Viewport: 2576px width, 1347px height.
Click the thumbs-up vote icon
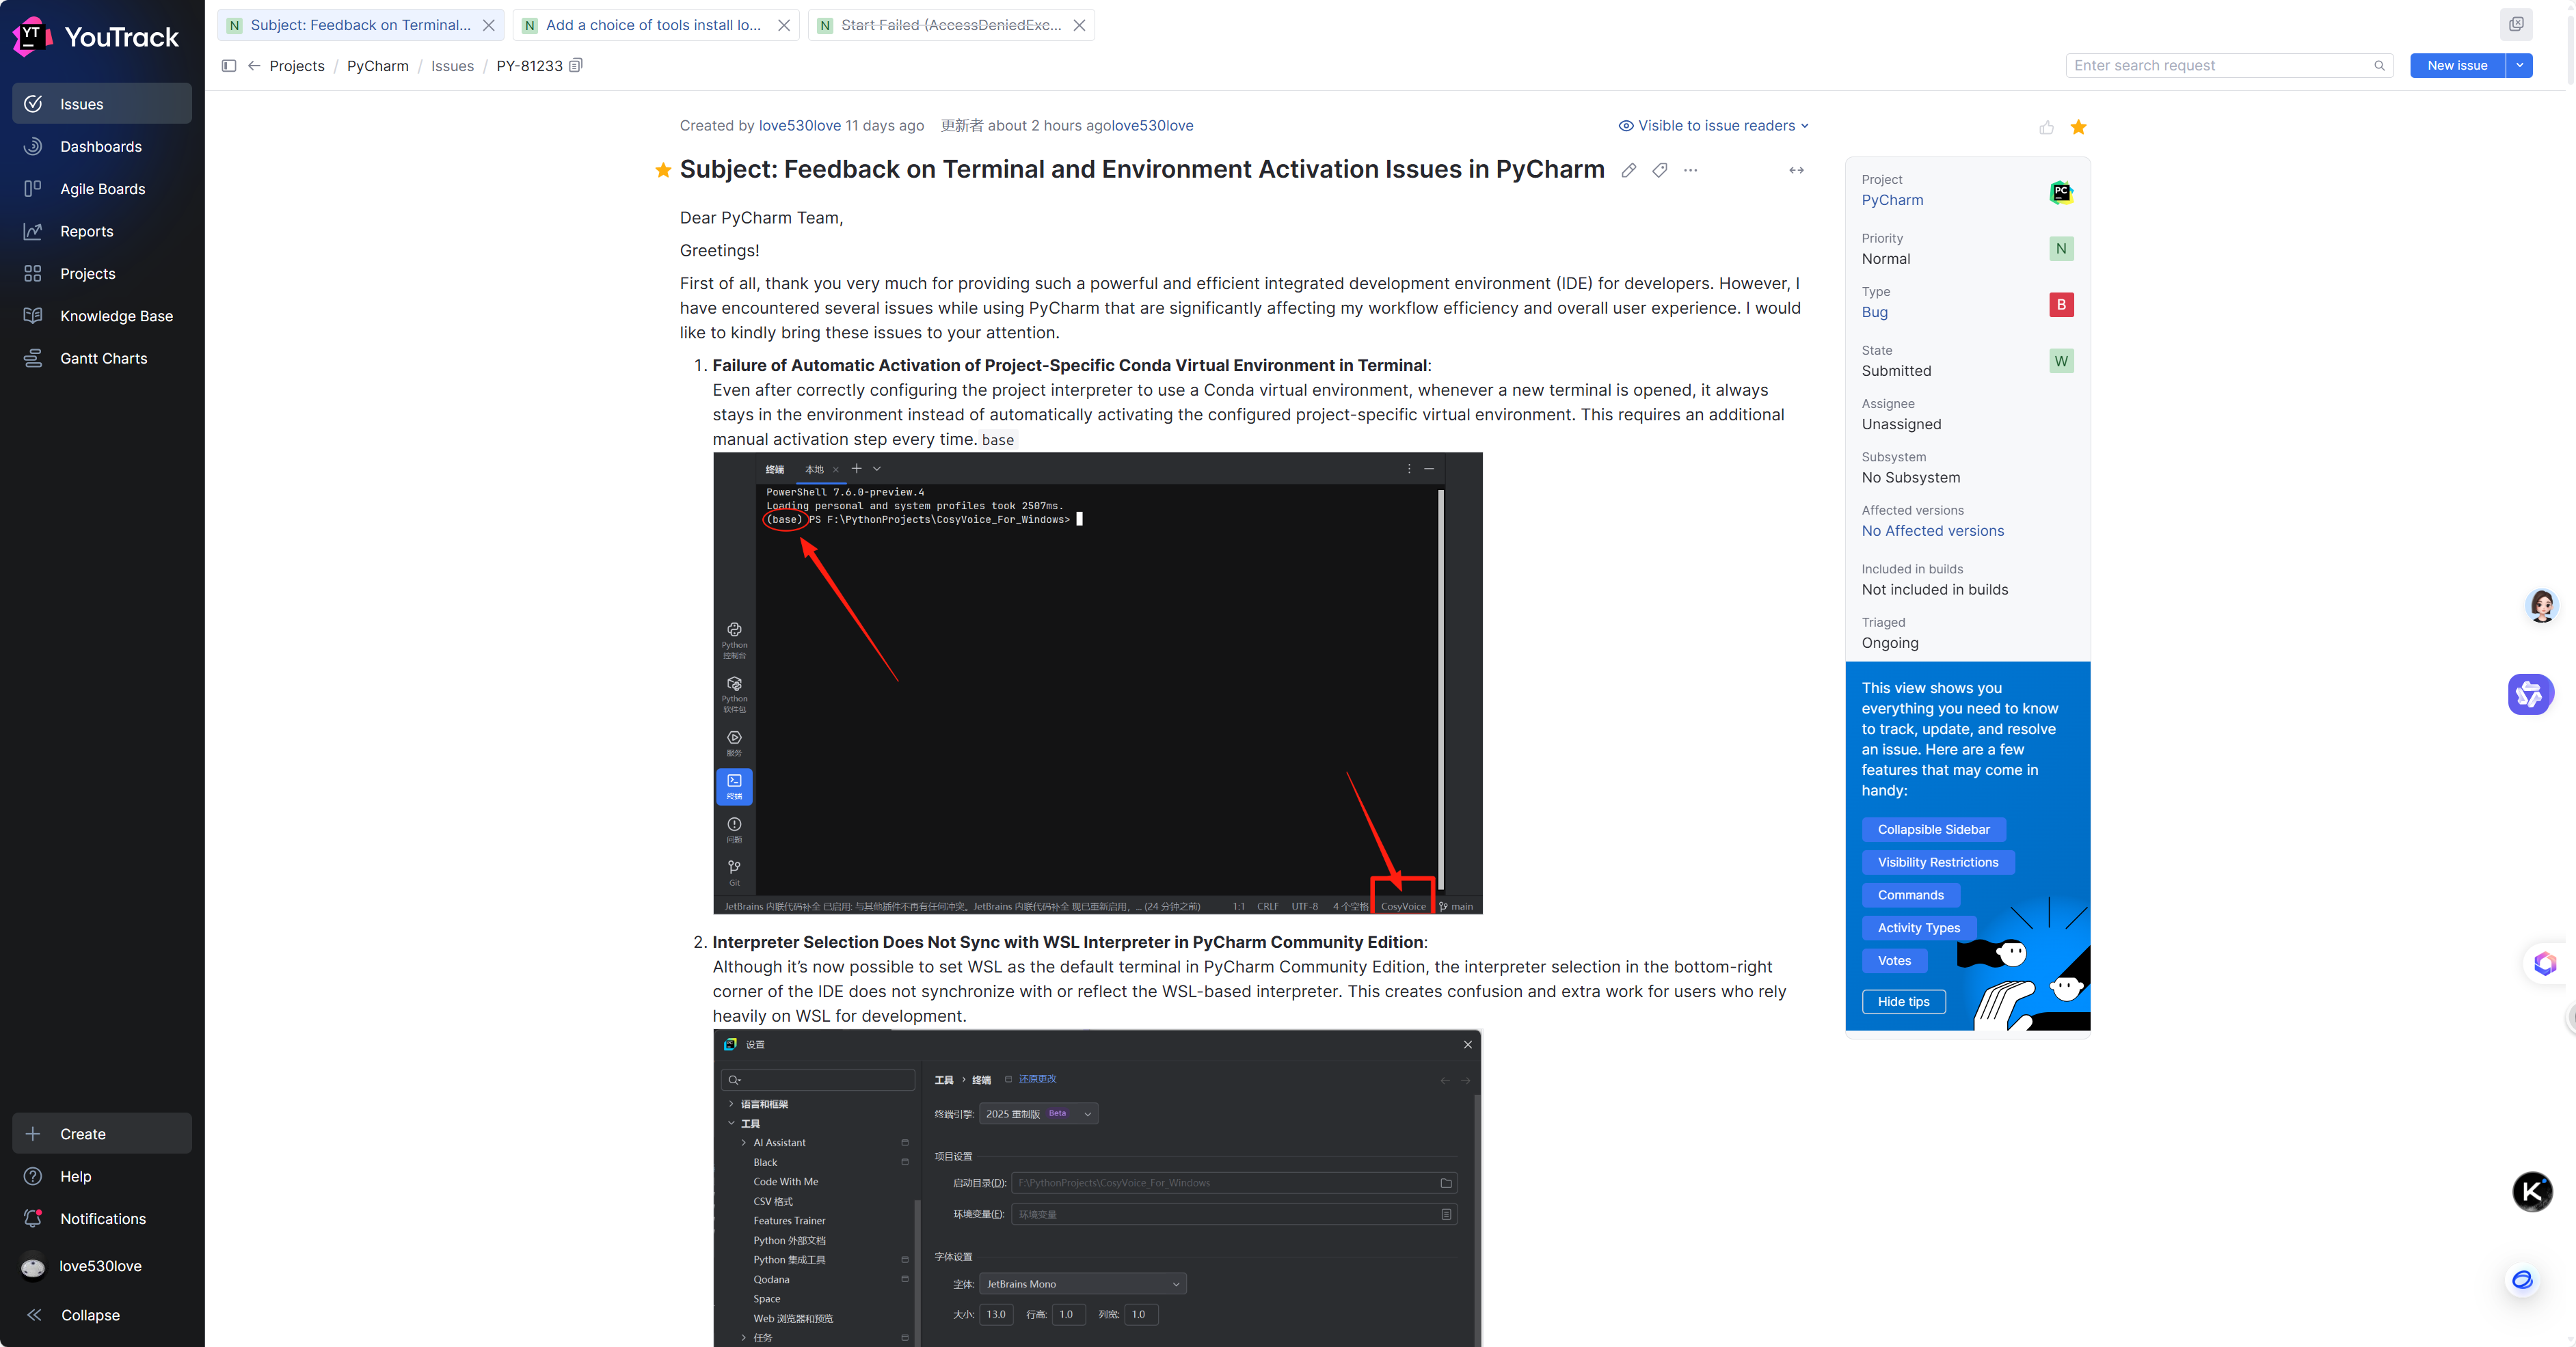coord(2046,128)
